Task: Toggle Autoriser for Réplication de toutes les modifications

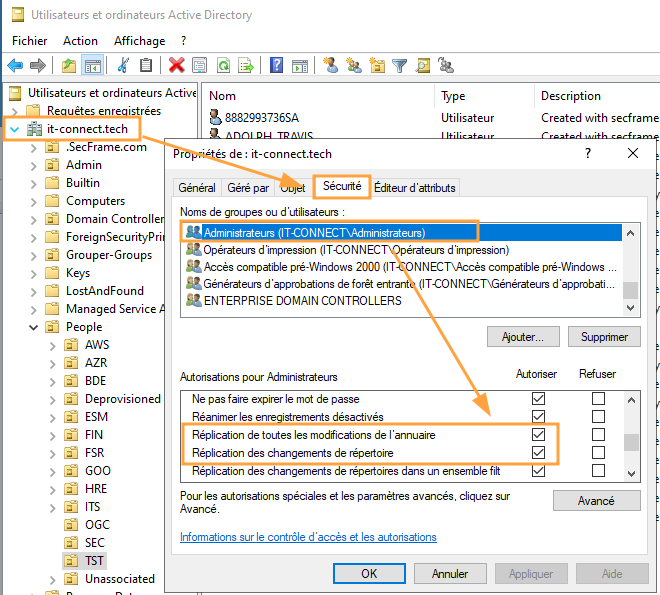Action: coord(539,435)
